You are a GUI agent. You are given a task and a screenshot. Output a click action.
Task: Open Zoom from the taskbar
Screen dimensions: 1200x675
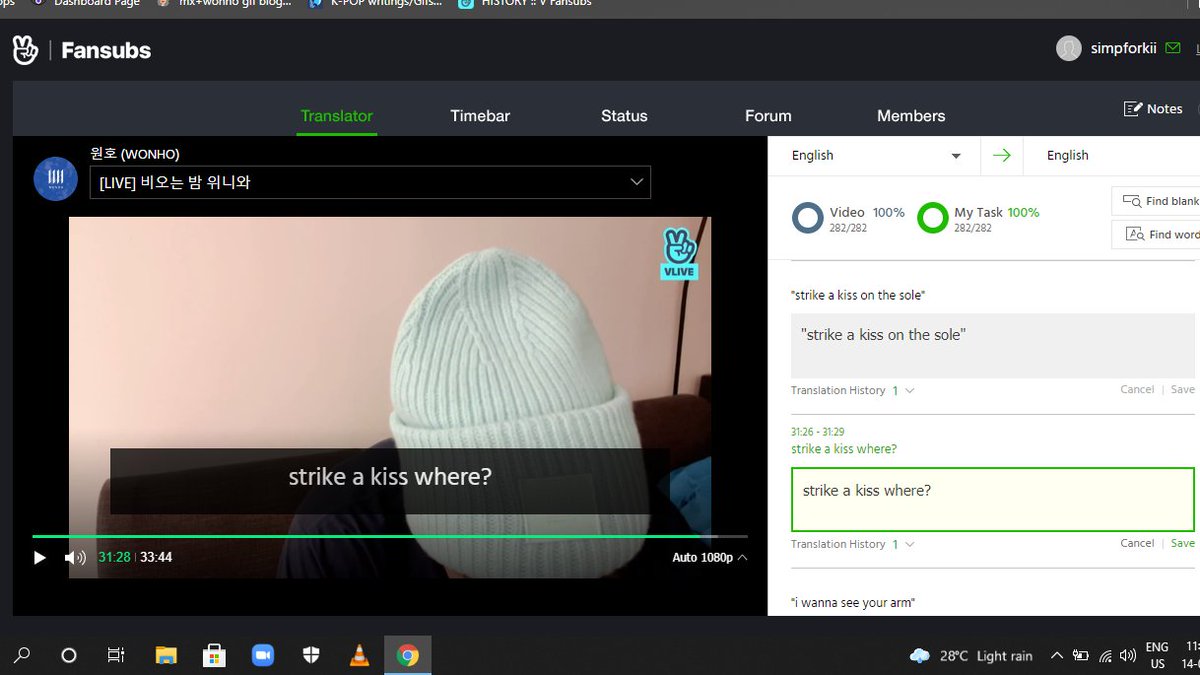pyautogui.click(x=262, y=655)
